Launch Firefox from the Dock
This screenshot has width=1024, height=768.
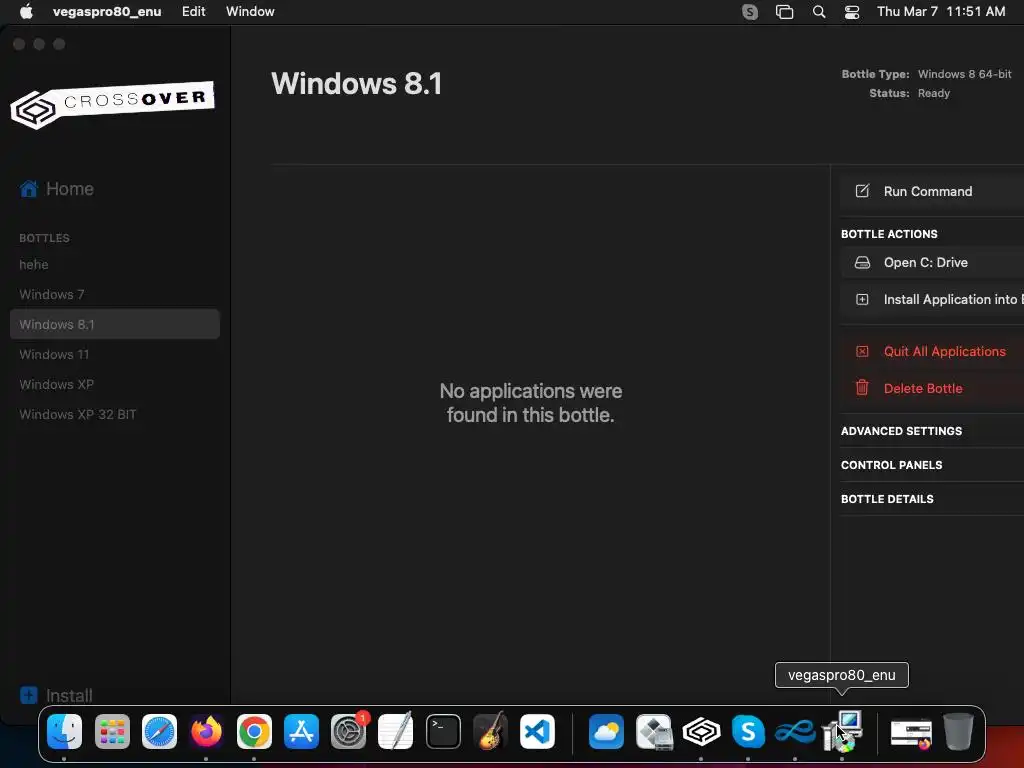pyautogui.click(x=206, y=731)
